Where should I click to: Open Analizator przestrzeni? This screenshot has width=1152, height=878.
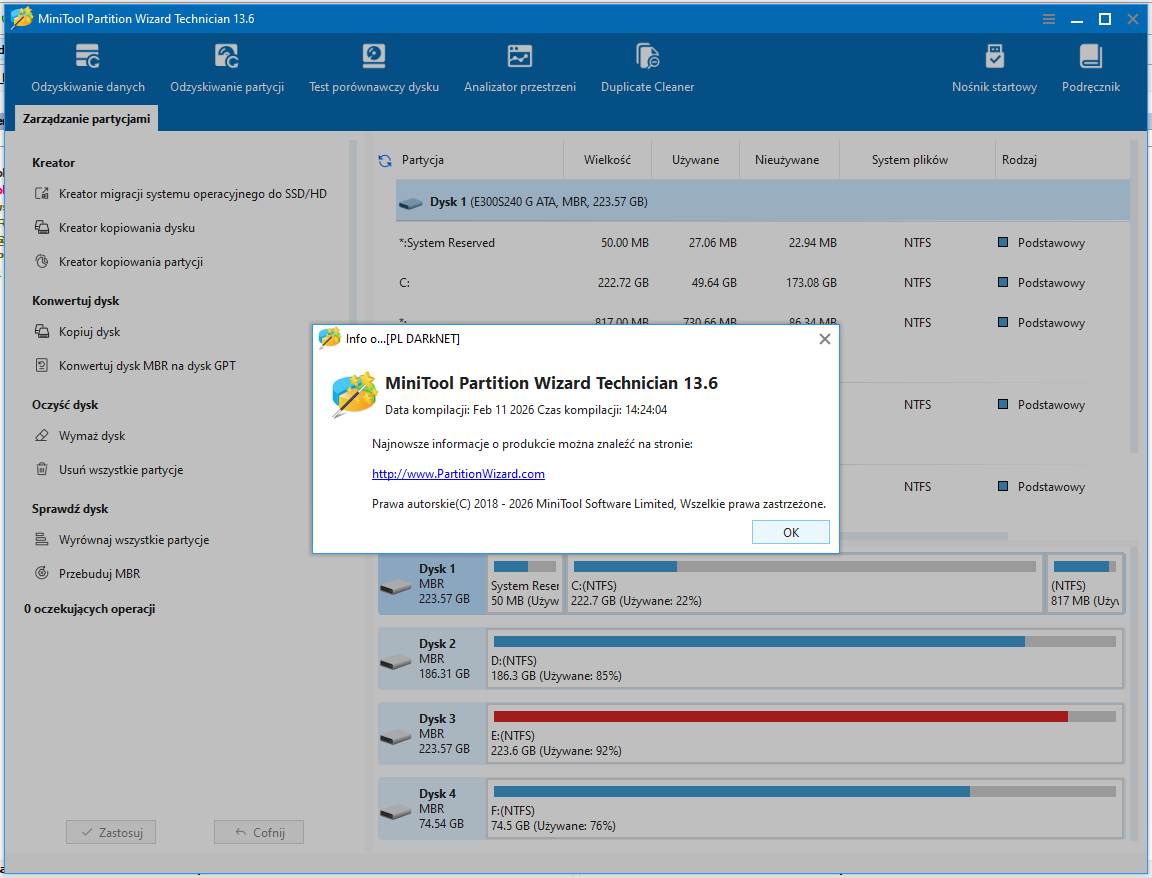pos(519,68)
